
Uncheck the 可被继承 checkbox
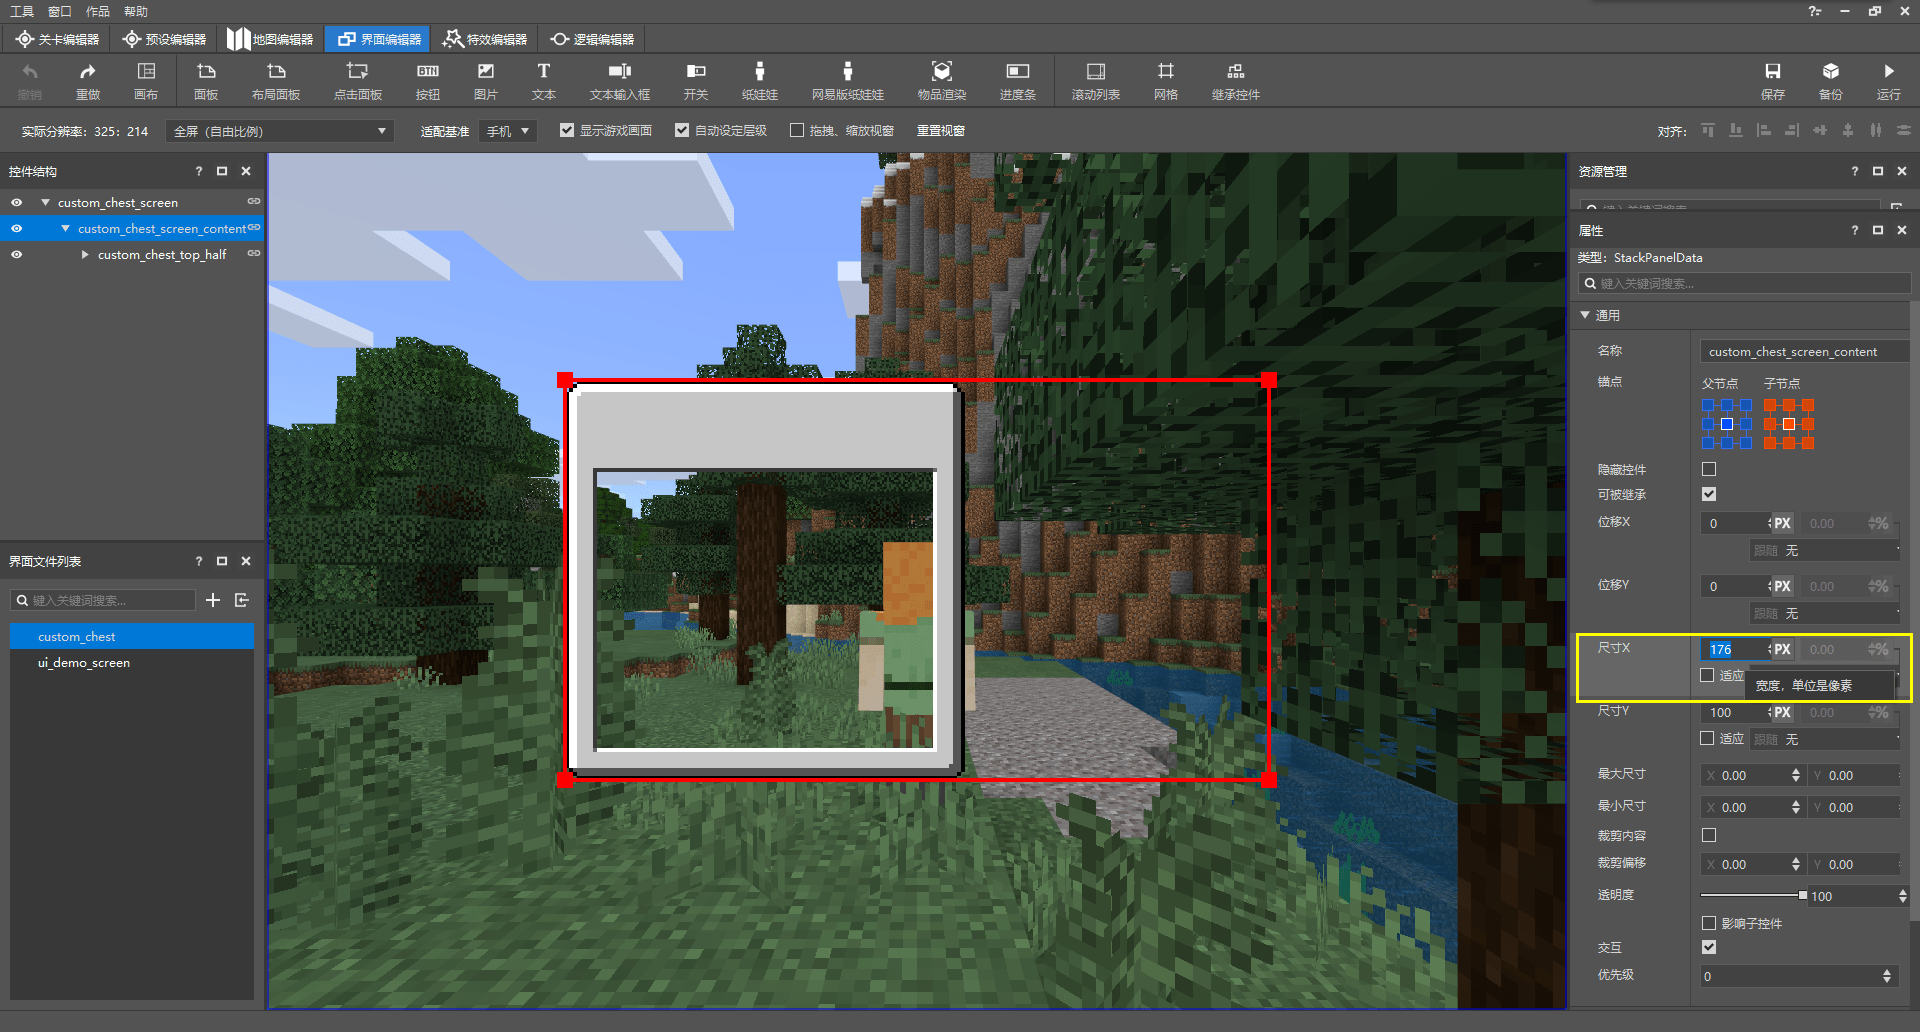tap(1709, 494)
